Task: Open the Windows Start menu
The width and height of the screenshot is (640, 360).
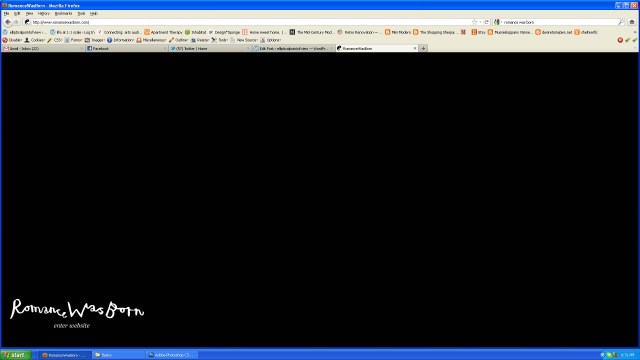Action: [x=16, y=355]
